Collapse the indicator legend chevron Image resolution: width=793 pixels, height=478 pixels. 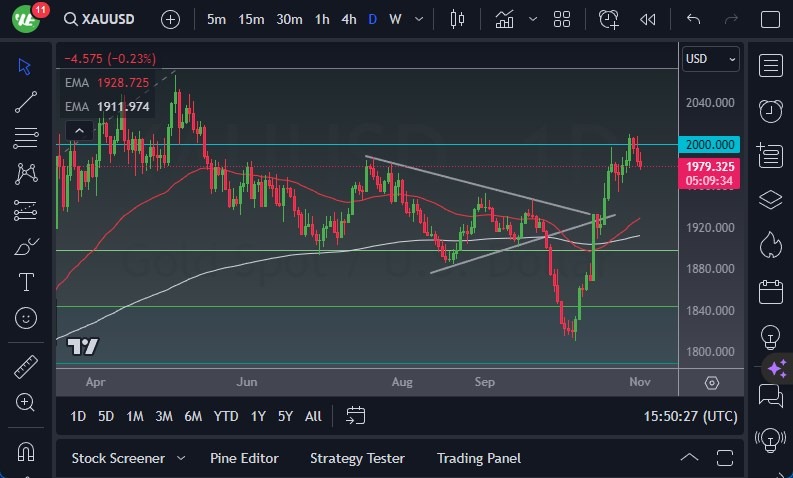pos(78,130)
